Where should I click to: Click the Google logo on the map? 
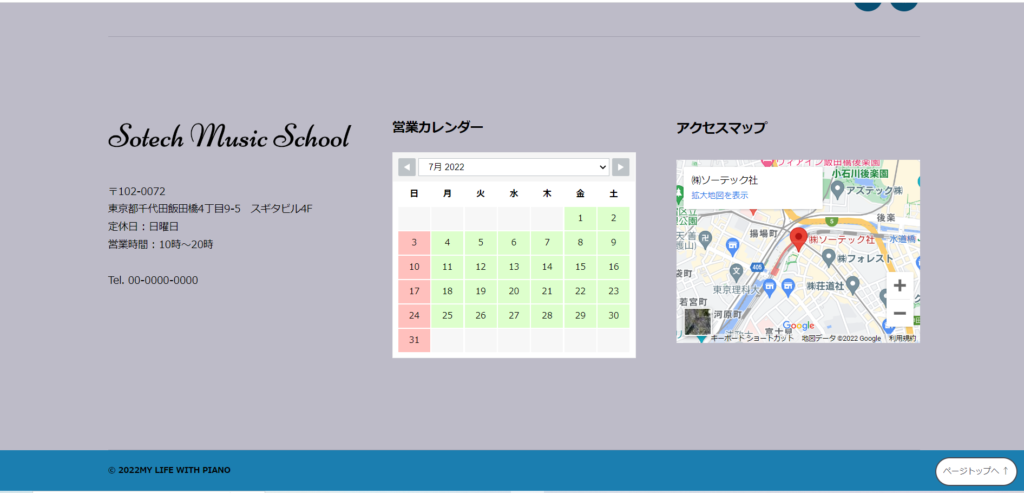coord(798,325)
